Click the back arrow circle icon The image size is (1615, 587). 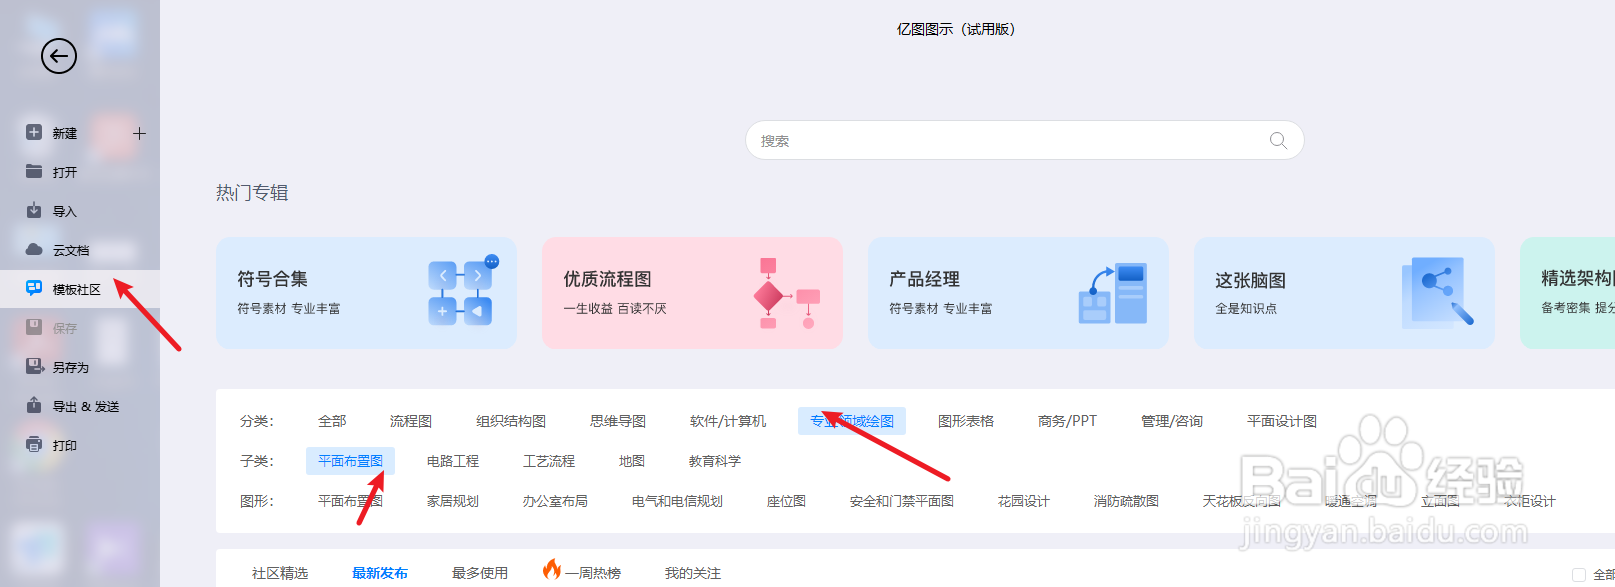(x=59, y=56)
